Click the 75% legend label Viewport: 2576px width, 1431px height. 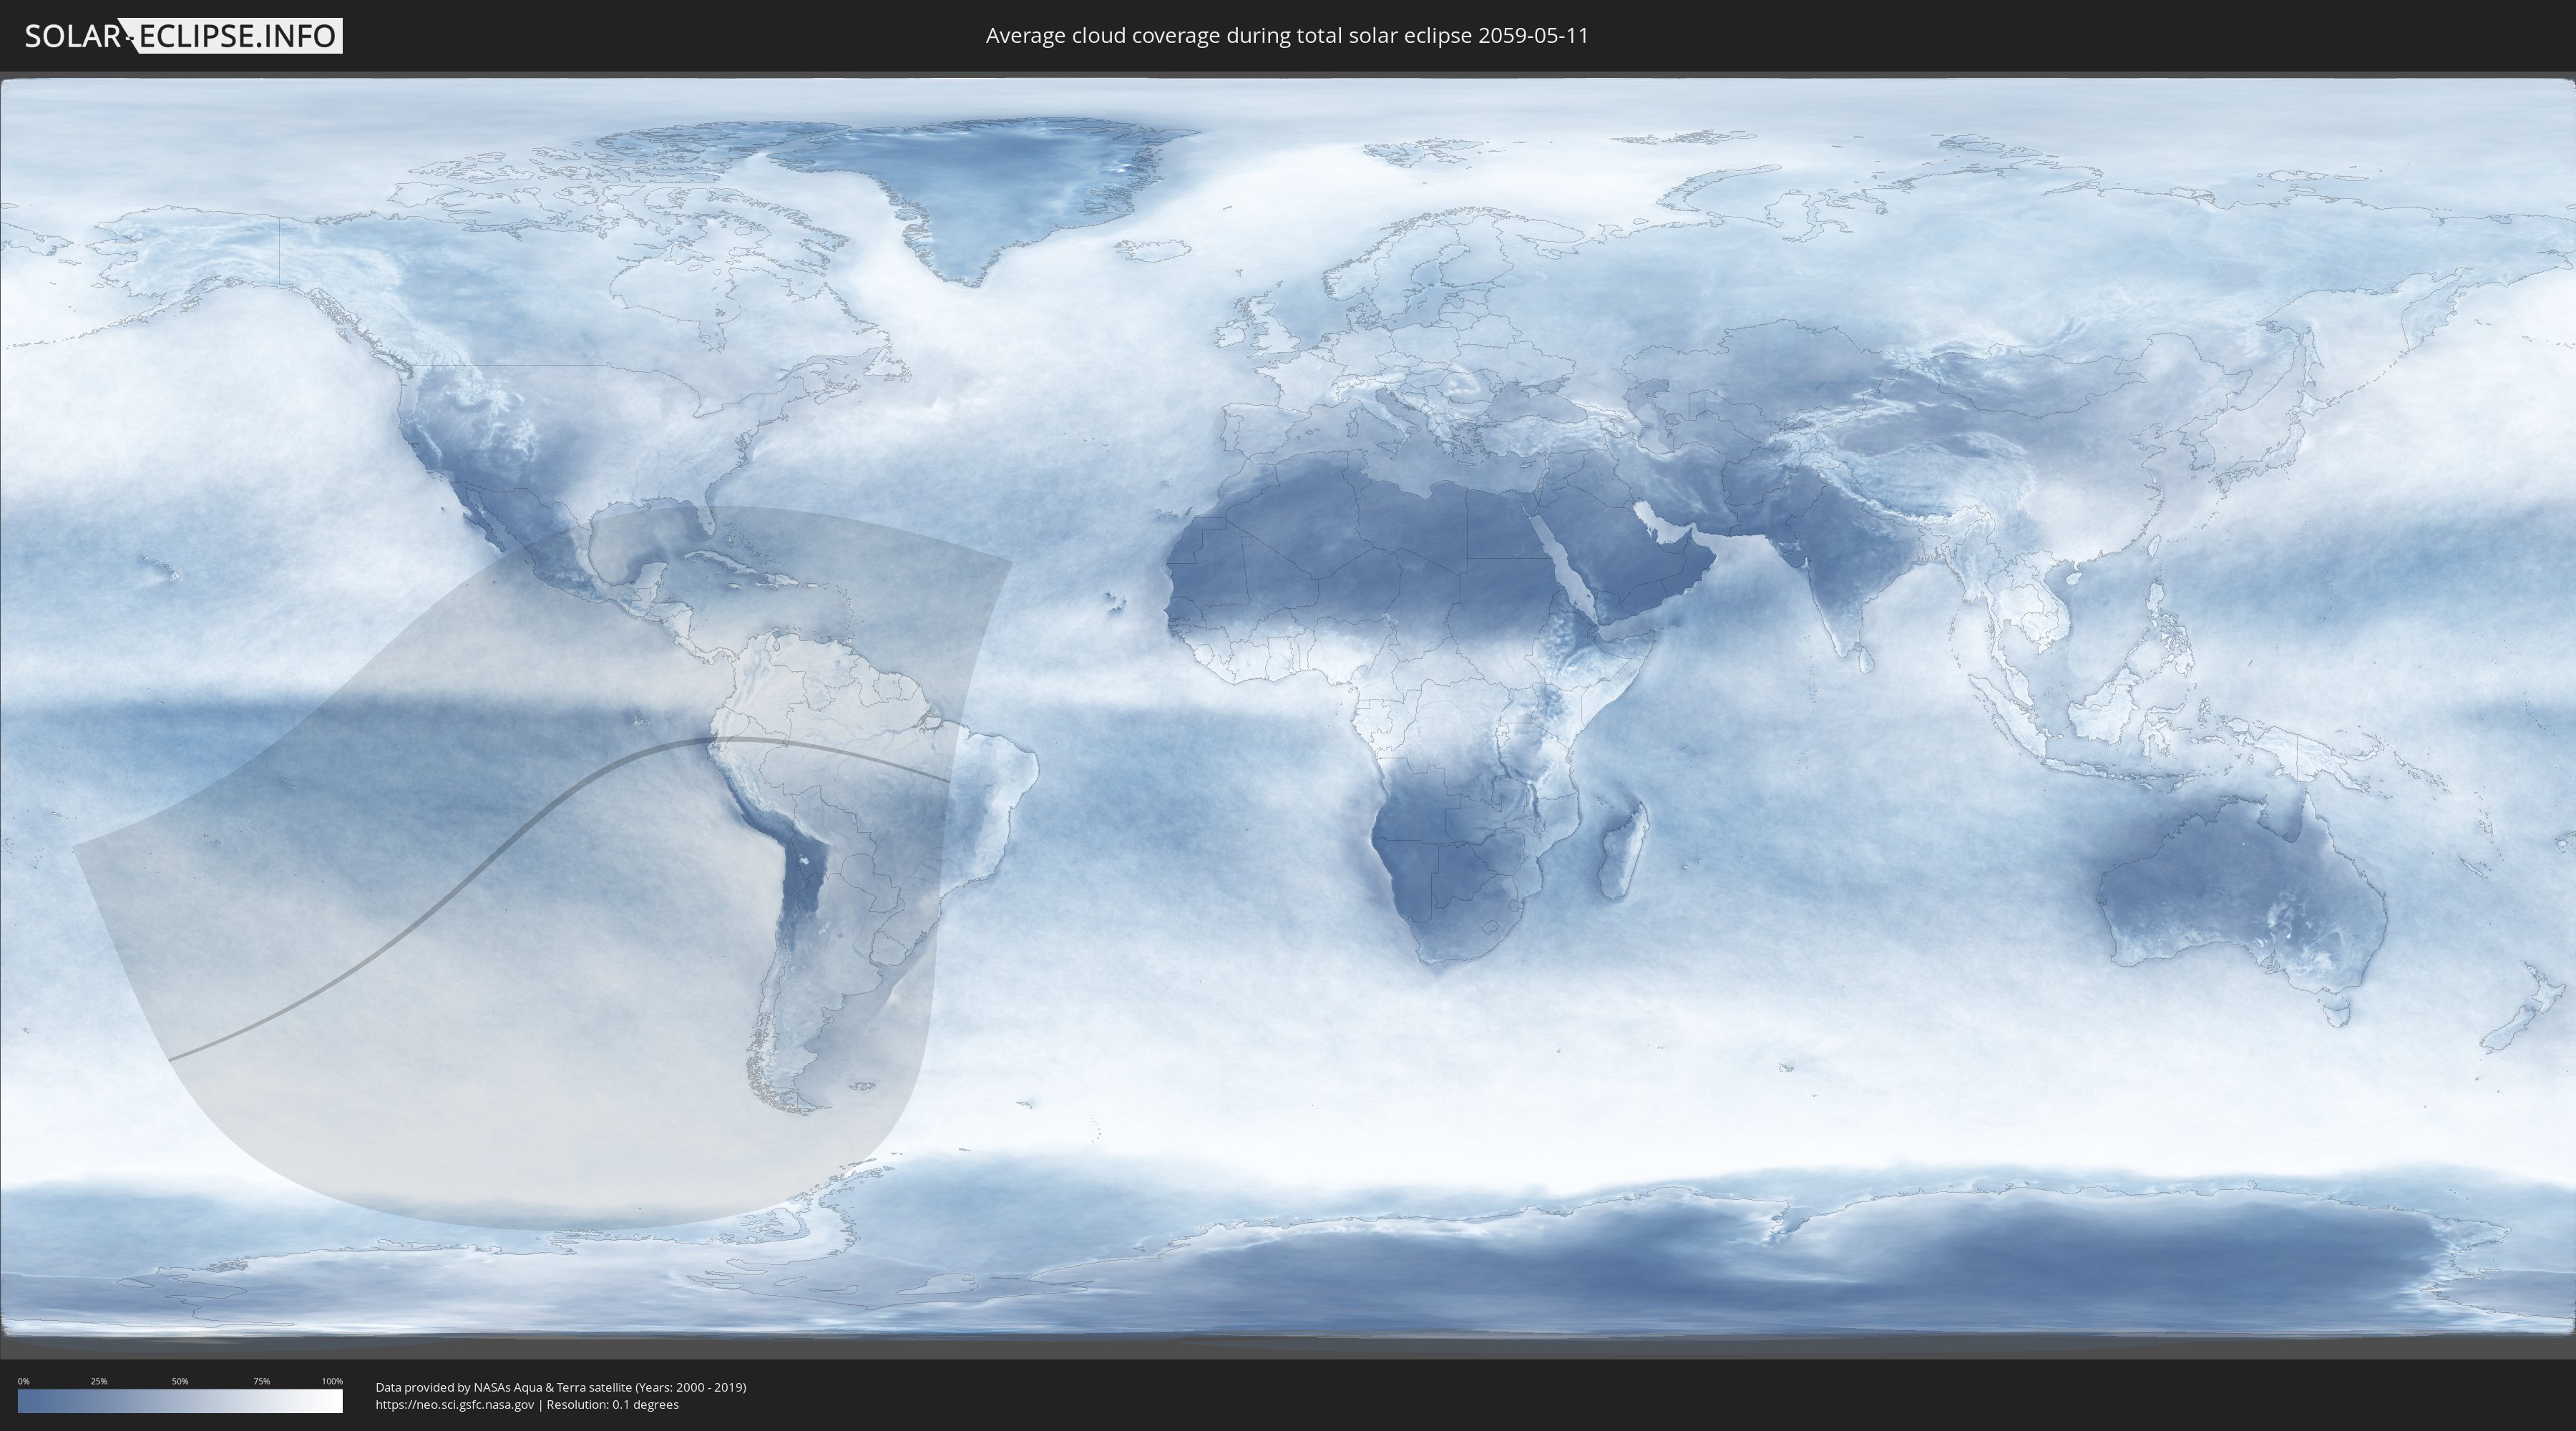261,1381
